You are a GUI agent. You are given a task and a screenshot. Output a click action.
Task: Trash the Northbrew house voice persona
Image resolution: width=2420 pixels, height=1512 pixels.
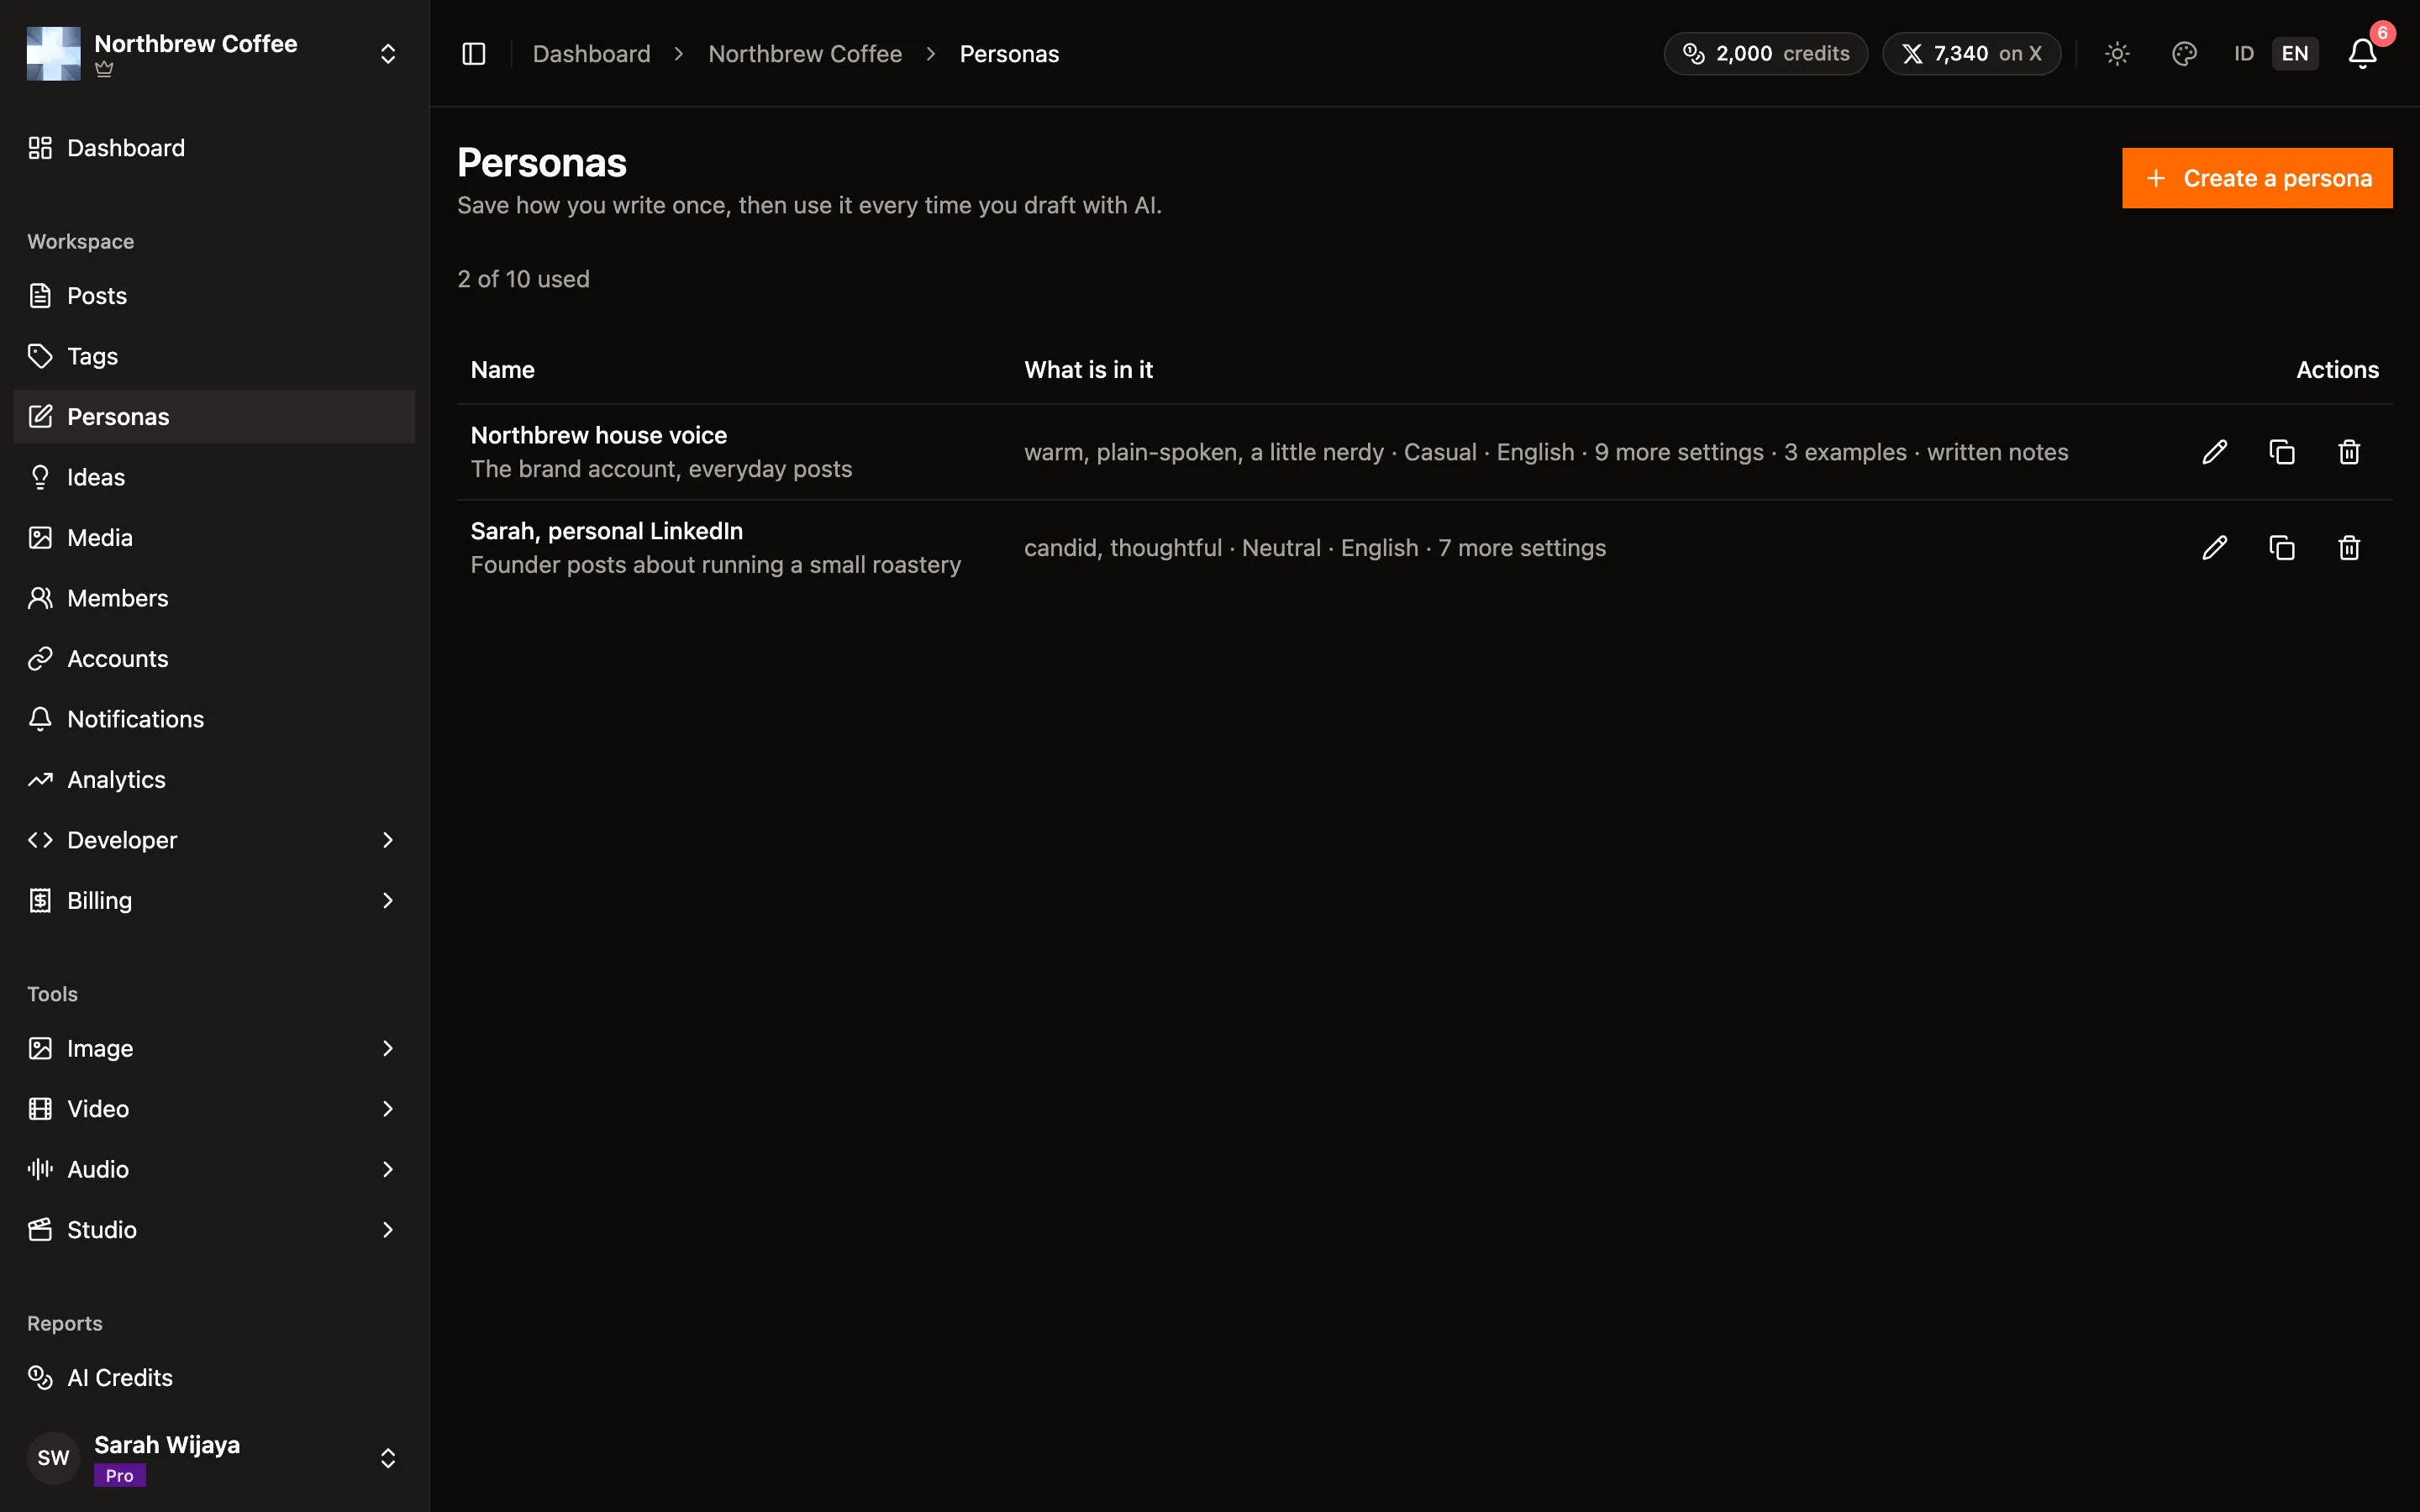(x=2348, y=452)
